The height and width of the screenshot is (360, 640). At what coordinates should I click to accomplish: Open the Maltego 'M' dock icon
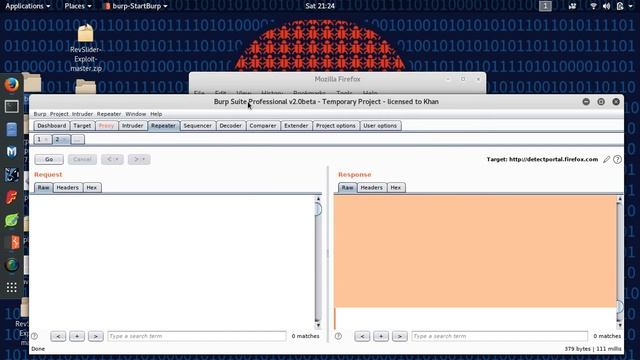coord(11,152)
